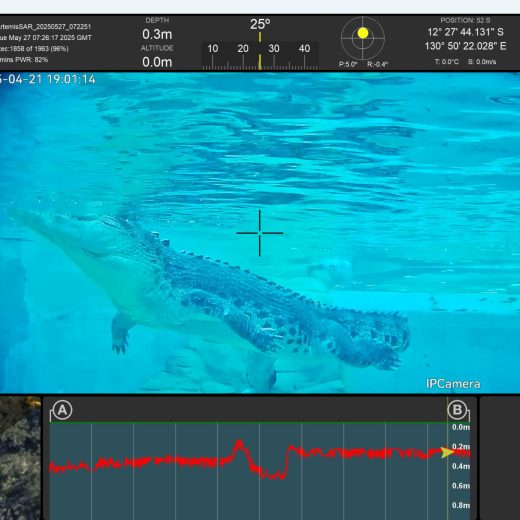Click the ArtemisSAR recording file name

click(x=45, y=27)
